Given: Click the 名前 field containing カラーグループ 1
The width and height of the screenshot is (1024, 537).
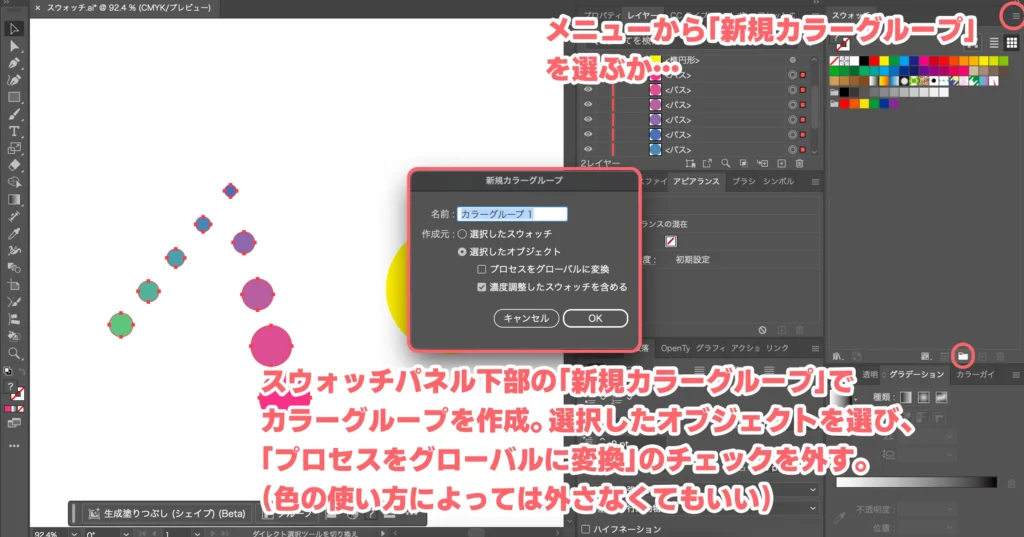Looking at the screenshot, I should (512, 214).
